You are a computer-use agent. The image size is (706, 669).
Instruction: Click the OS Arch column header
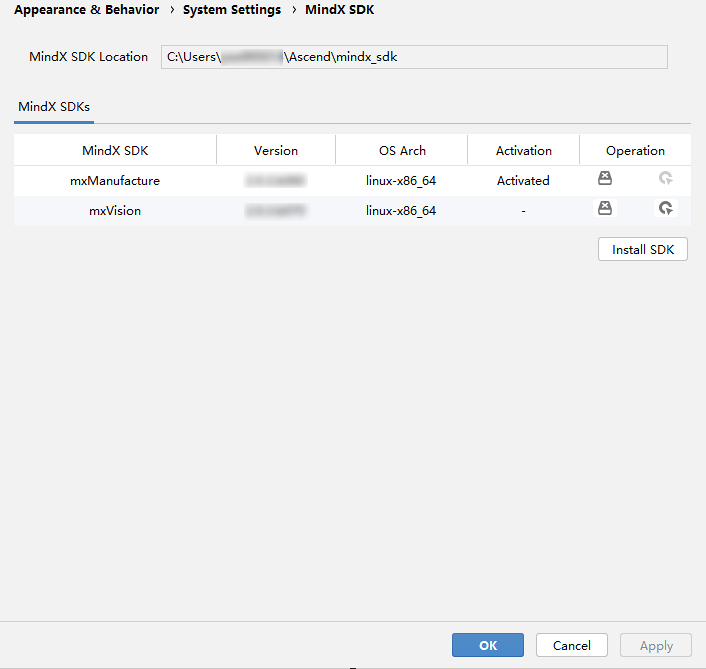402,150
